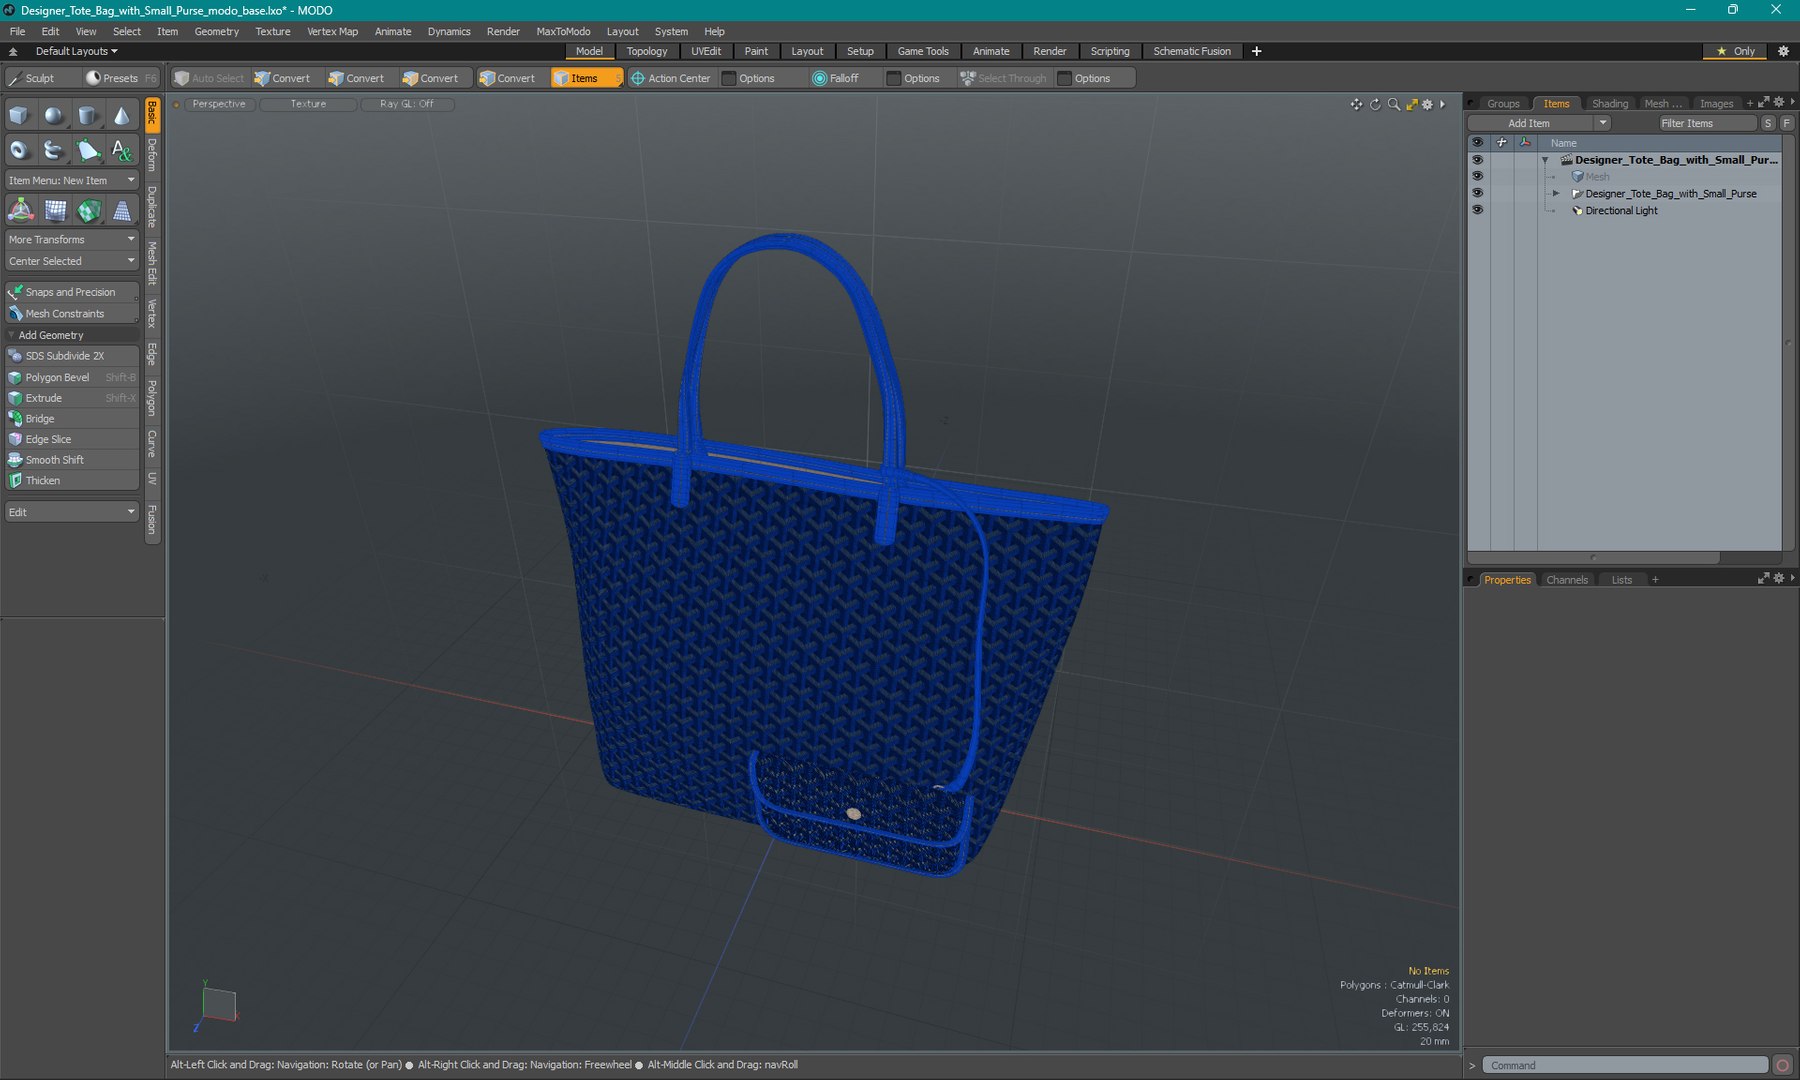Open the Geometry menu
Image resolution: width=1800 pixels, height=1080 pixels.
coord(216,31)
